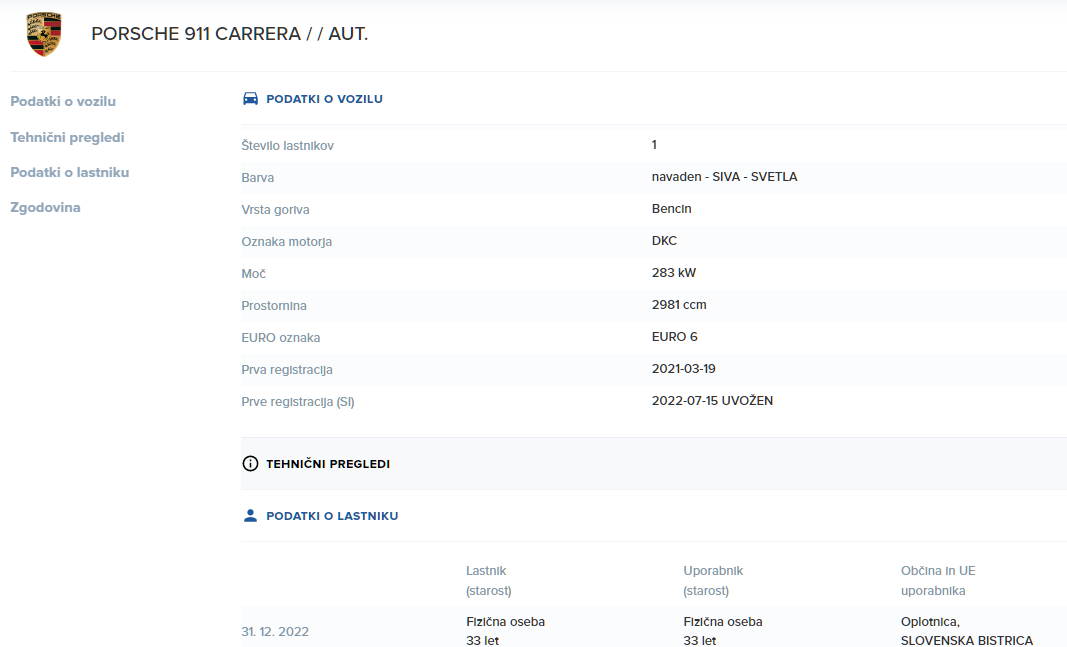Click the car icon beside Podatki o vozilu
The height and width of the screenshot is (647, 1067).
pyautogui.click(x=250, y=99)
